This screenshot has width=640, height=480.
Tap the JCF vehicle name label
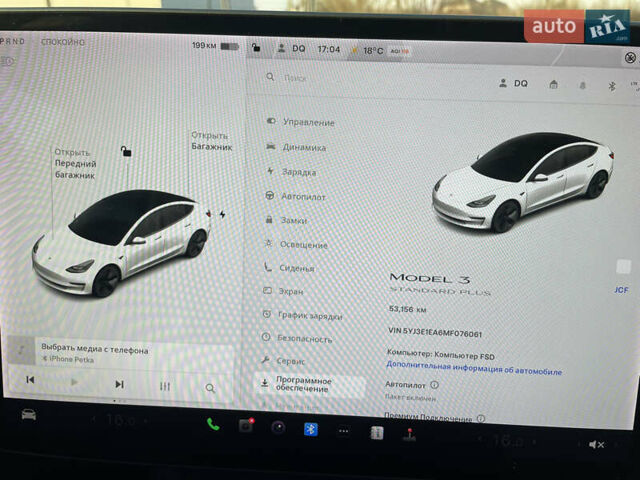click(621, 290)
